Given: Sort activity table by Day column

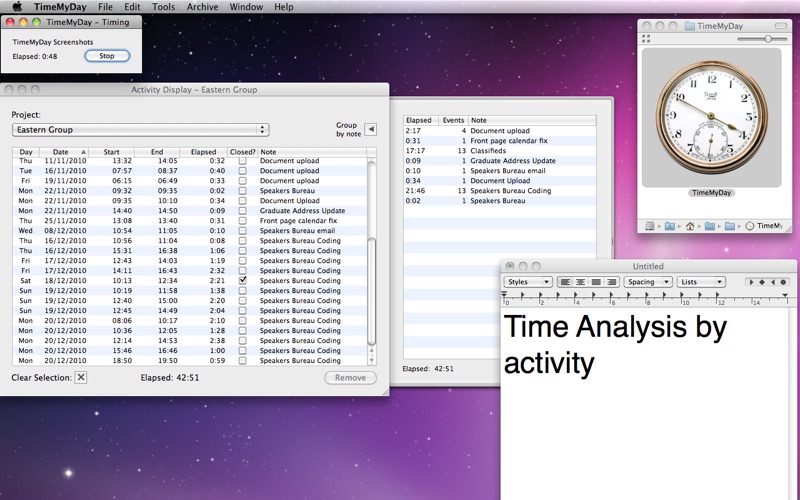Looking at the screenshot, I should 26,152.
